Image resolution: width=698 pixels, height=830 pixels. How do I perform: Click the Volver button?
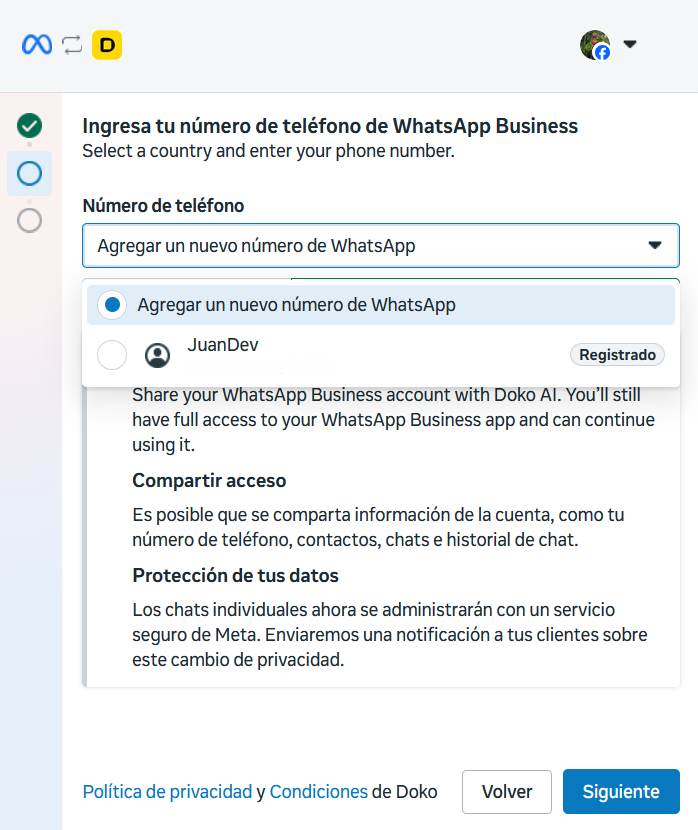(x=507, y=792)
